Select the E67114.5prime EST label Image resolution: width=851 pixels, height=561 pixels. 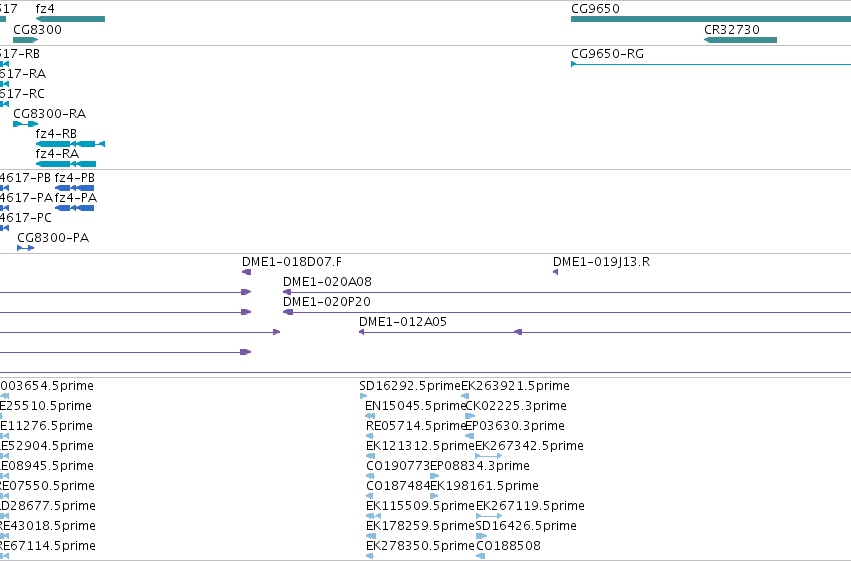tap(48, 546)
